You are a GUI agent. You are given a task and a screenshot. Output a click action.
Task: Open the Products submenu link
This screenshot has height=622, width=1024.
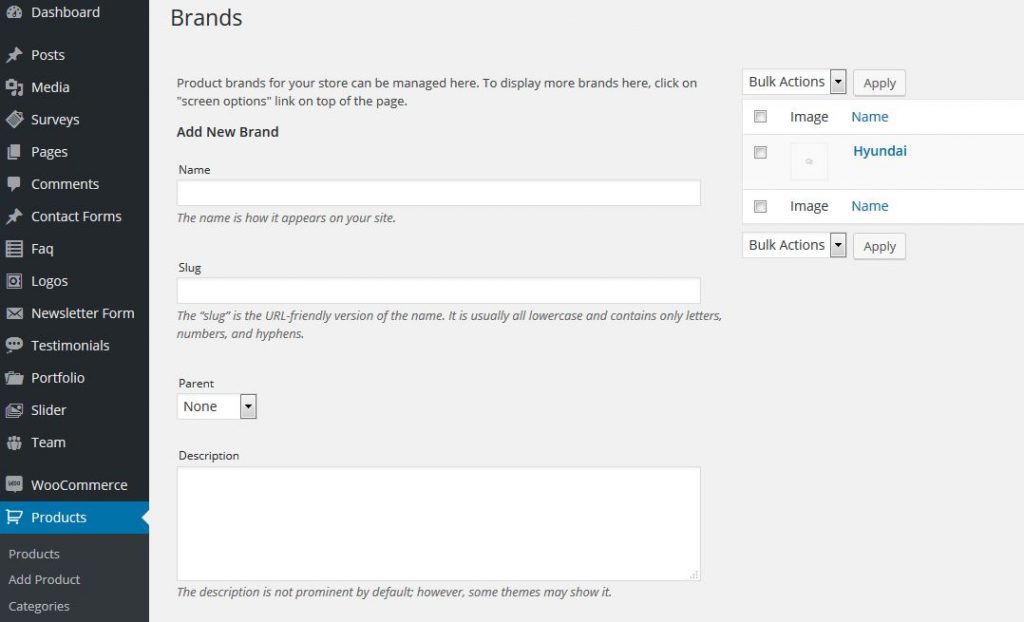tap(34, 554)
